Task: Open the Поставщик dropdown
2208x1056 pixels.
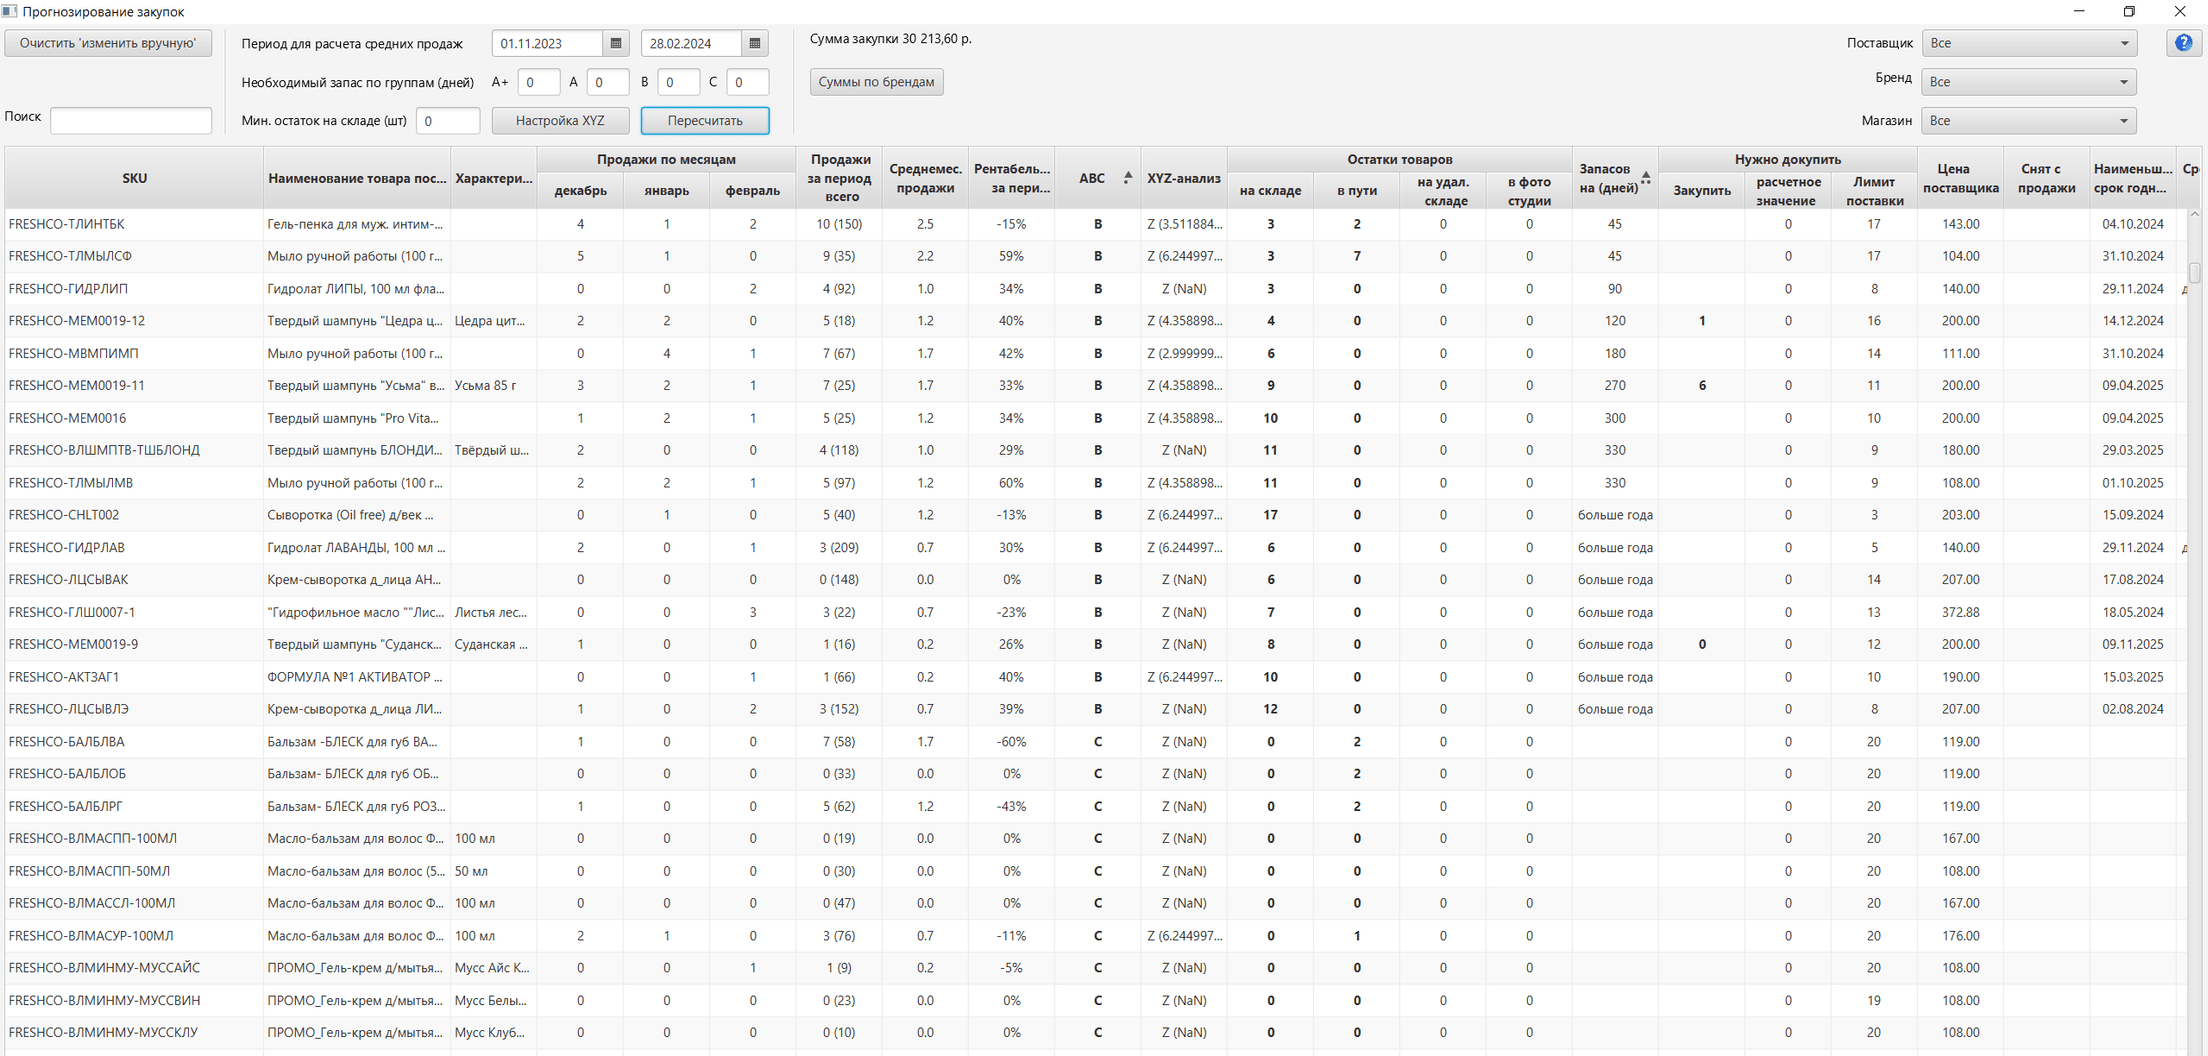Action: pyautogui.click(x=2029, y=43)
